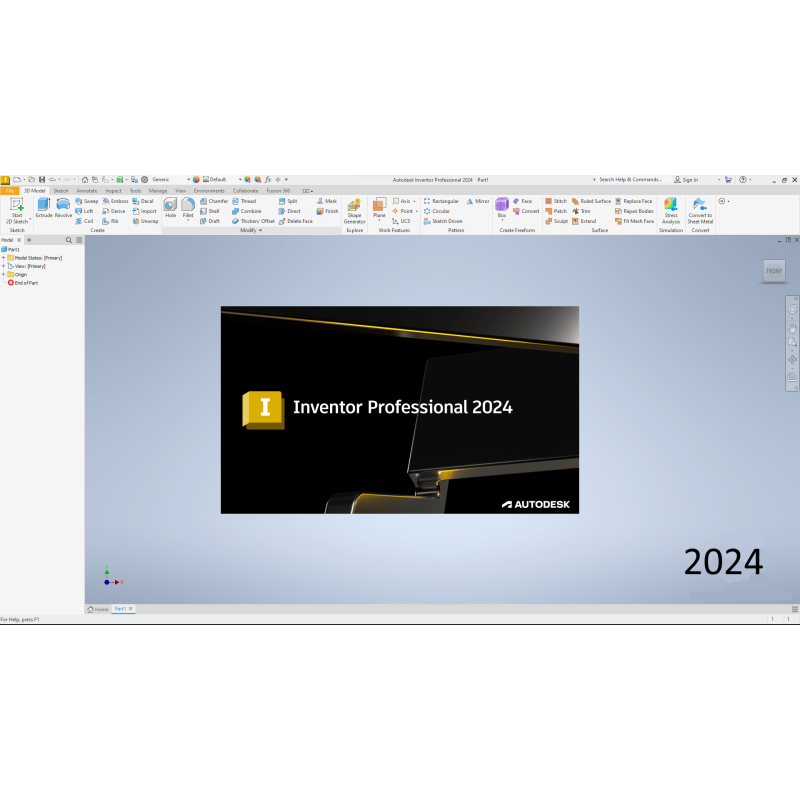The width and height of the screenshot is (800, 800).
Task: Select the Extrude tool
Action: (43, 207)
